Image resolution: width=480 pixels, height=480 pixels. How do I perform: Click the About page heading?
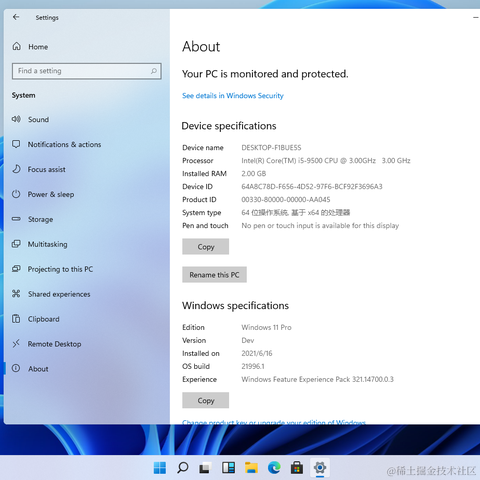click(x=201, y=46)
